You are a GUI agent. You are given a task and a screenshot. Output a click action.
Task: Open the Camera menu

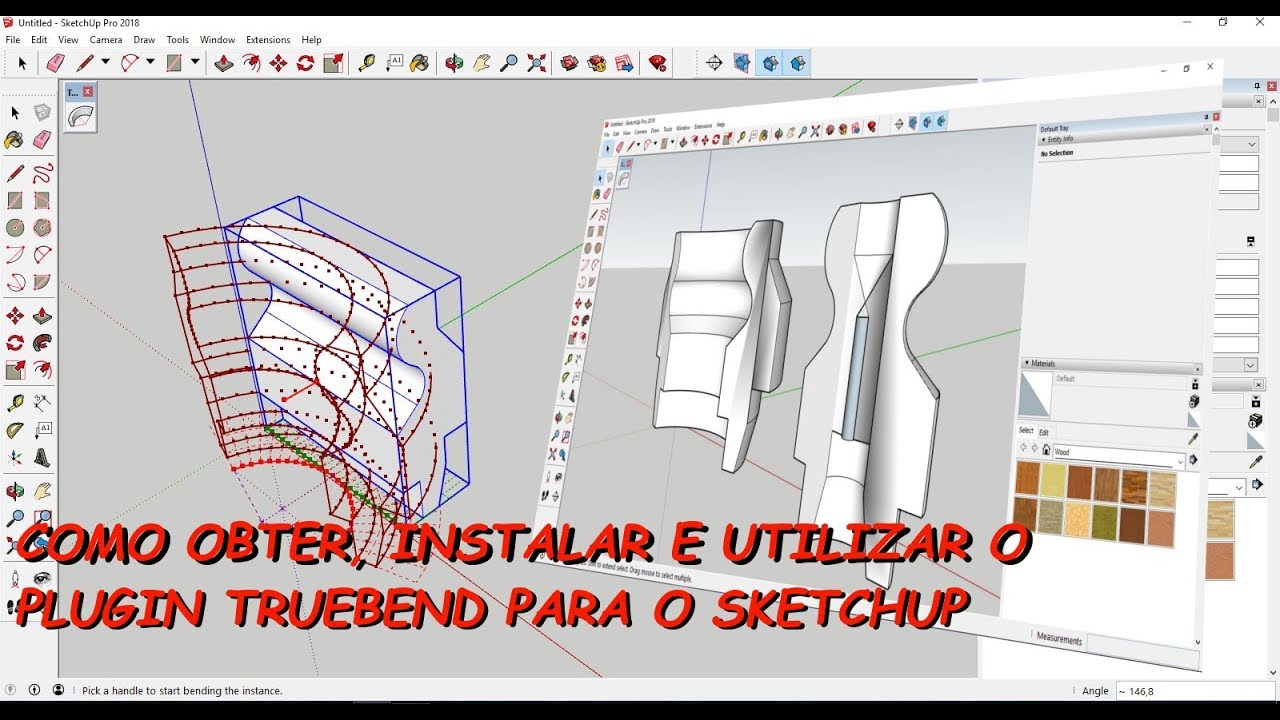pos(106,40)
